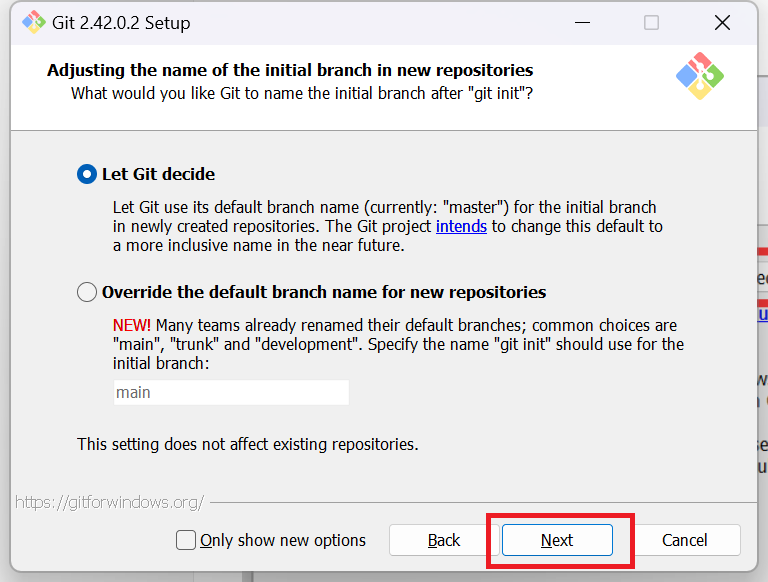Click the "Git 2.42.0.2 Setup" title text
The image size is (768, 582).
point(121,23)
